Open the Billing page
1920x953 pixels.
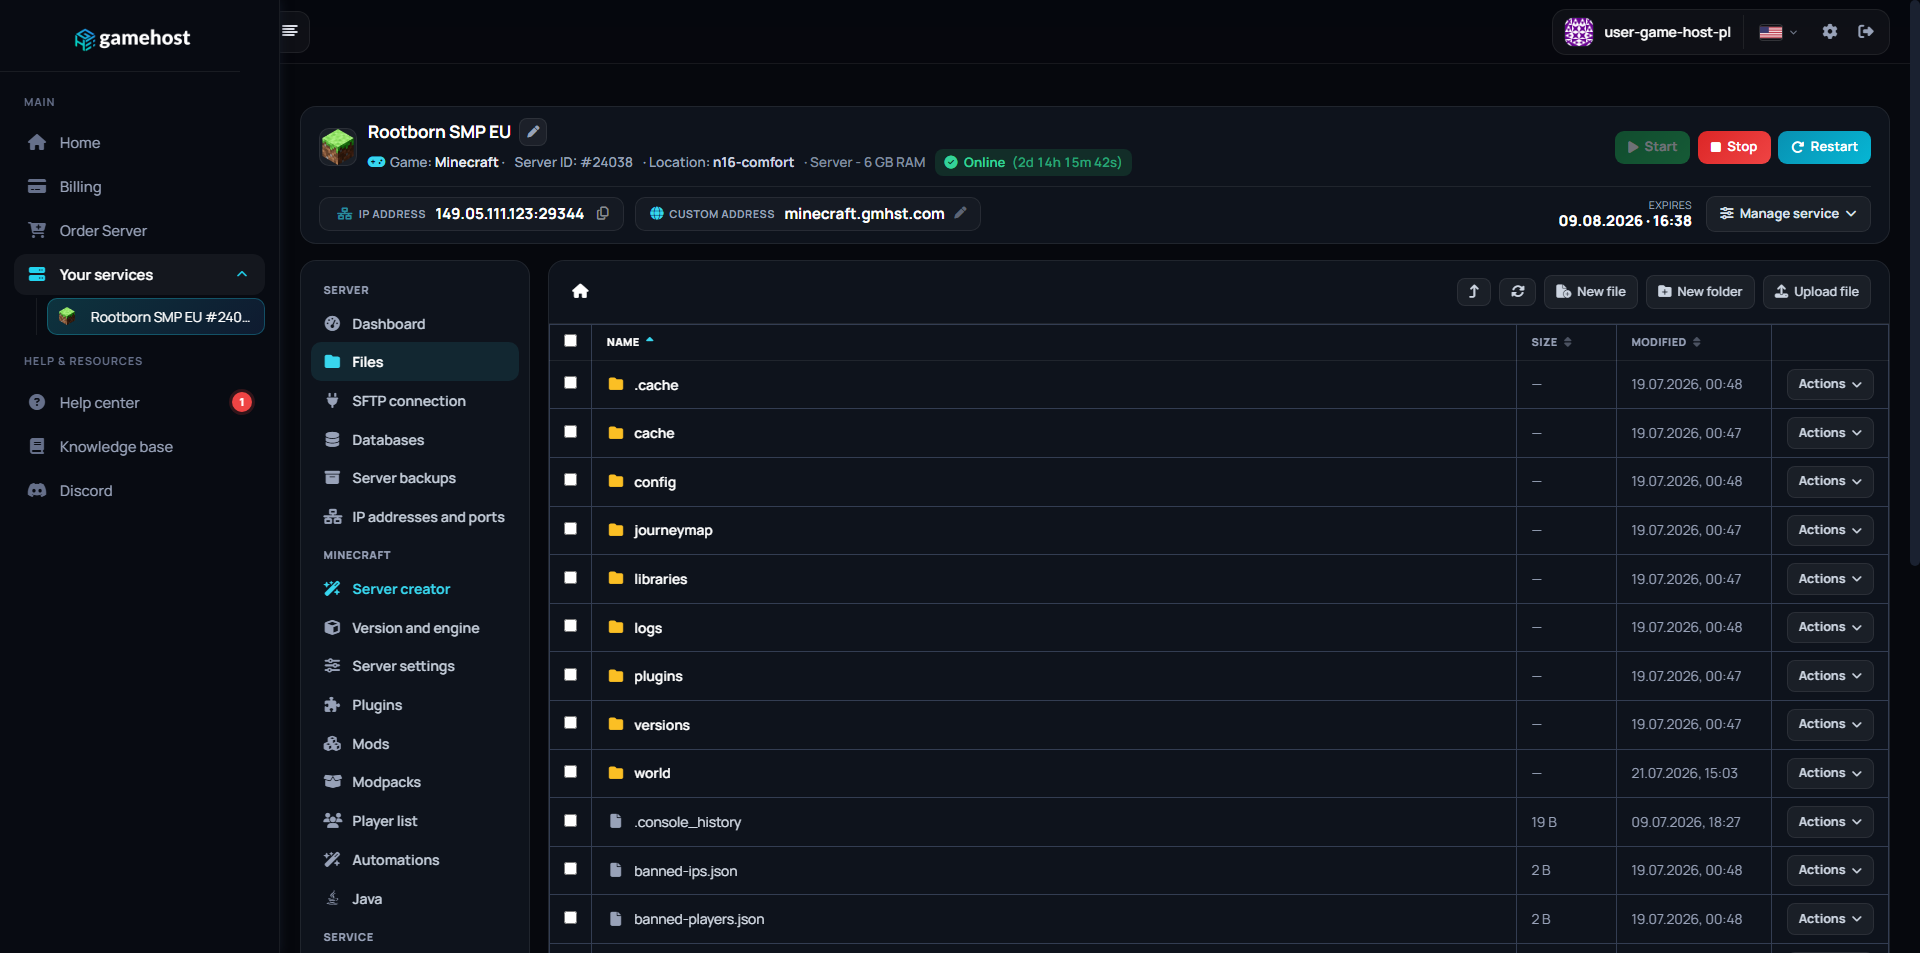[139, 187]
